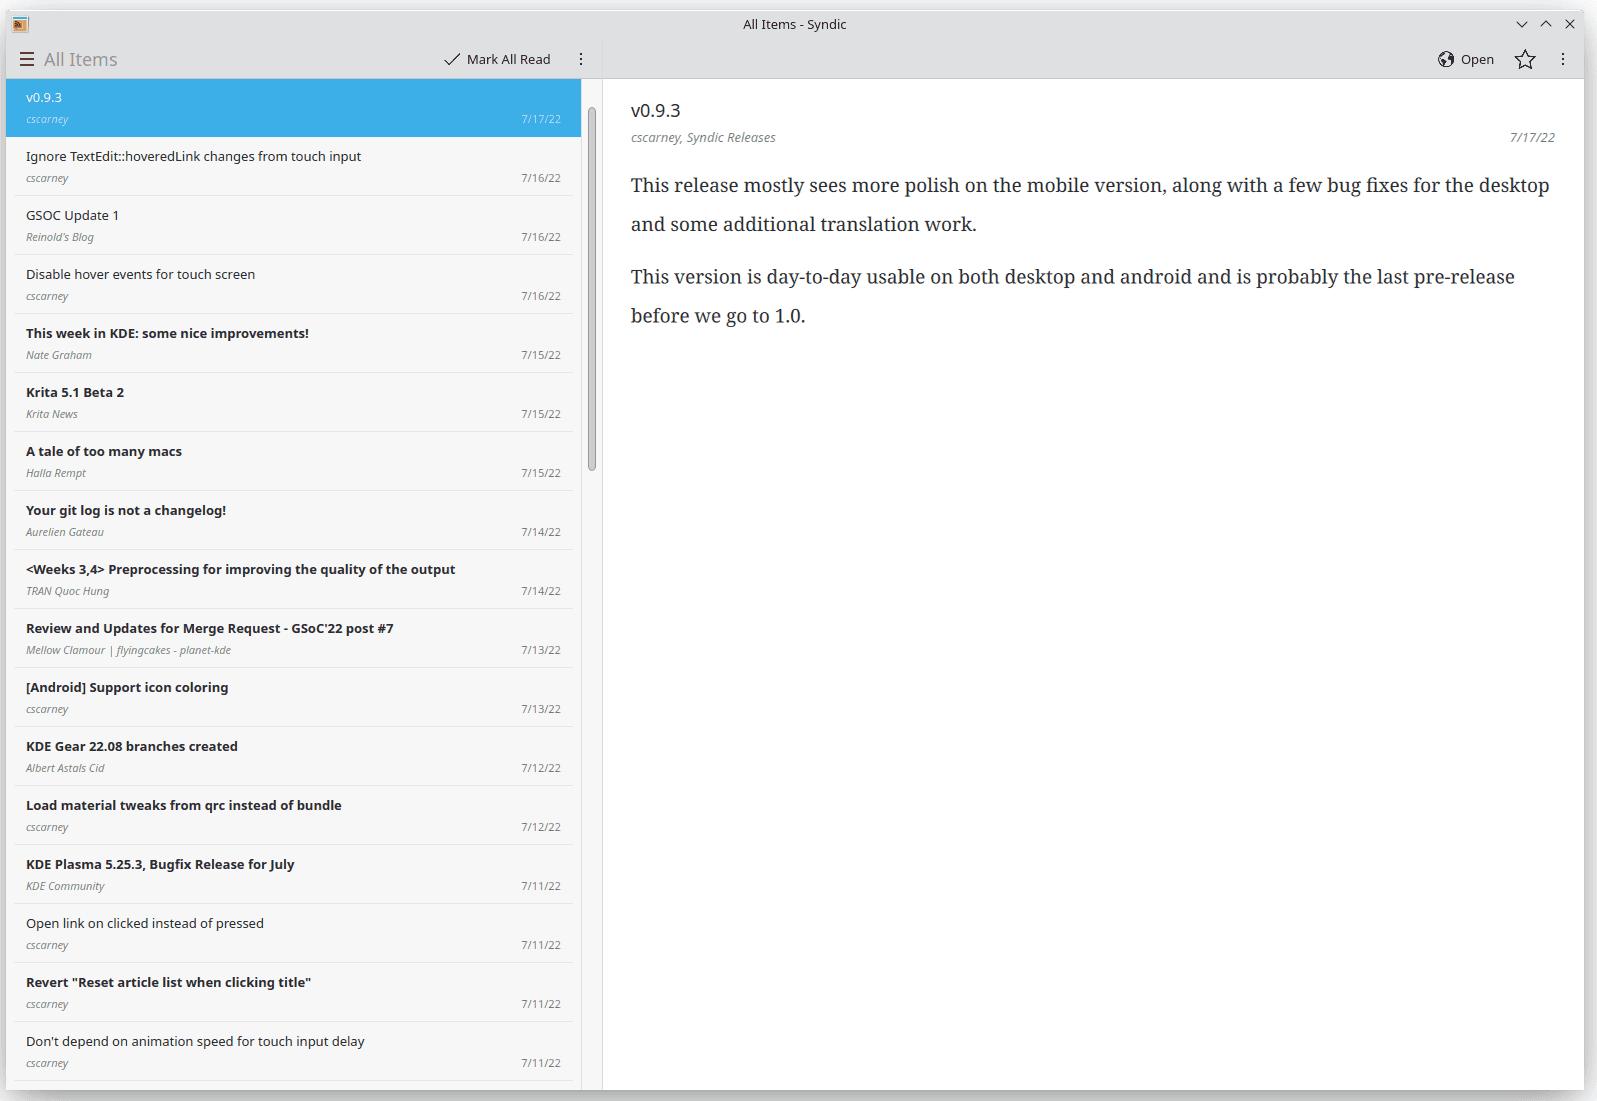
Task: Click the 'Halla Rempt' author name
Action: (x=56, y=474)
